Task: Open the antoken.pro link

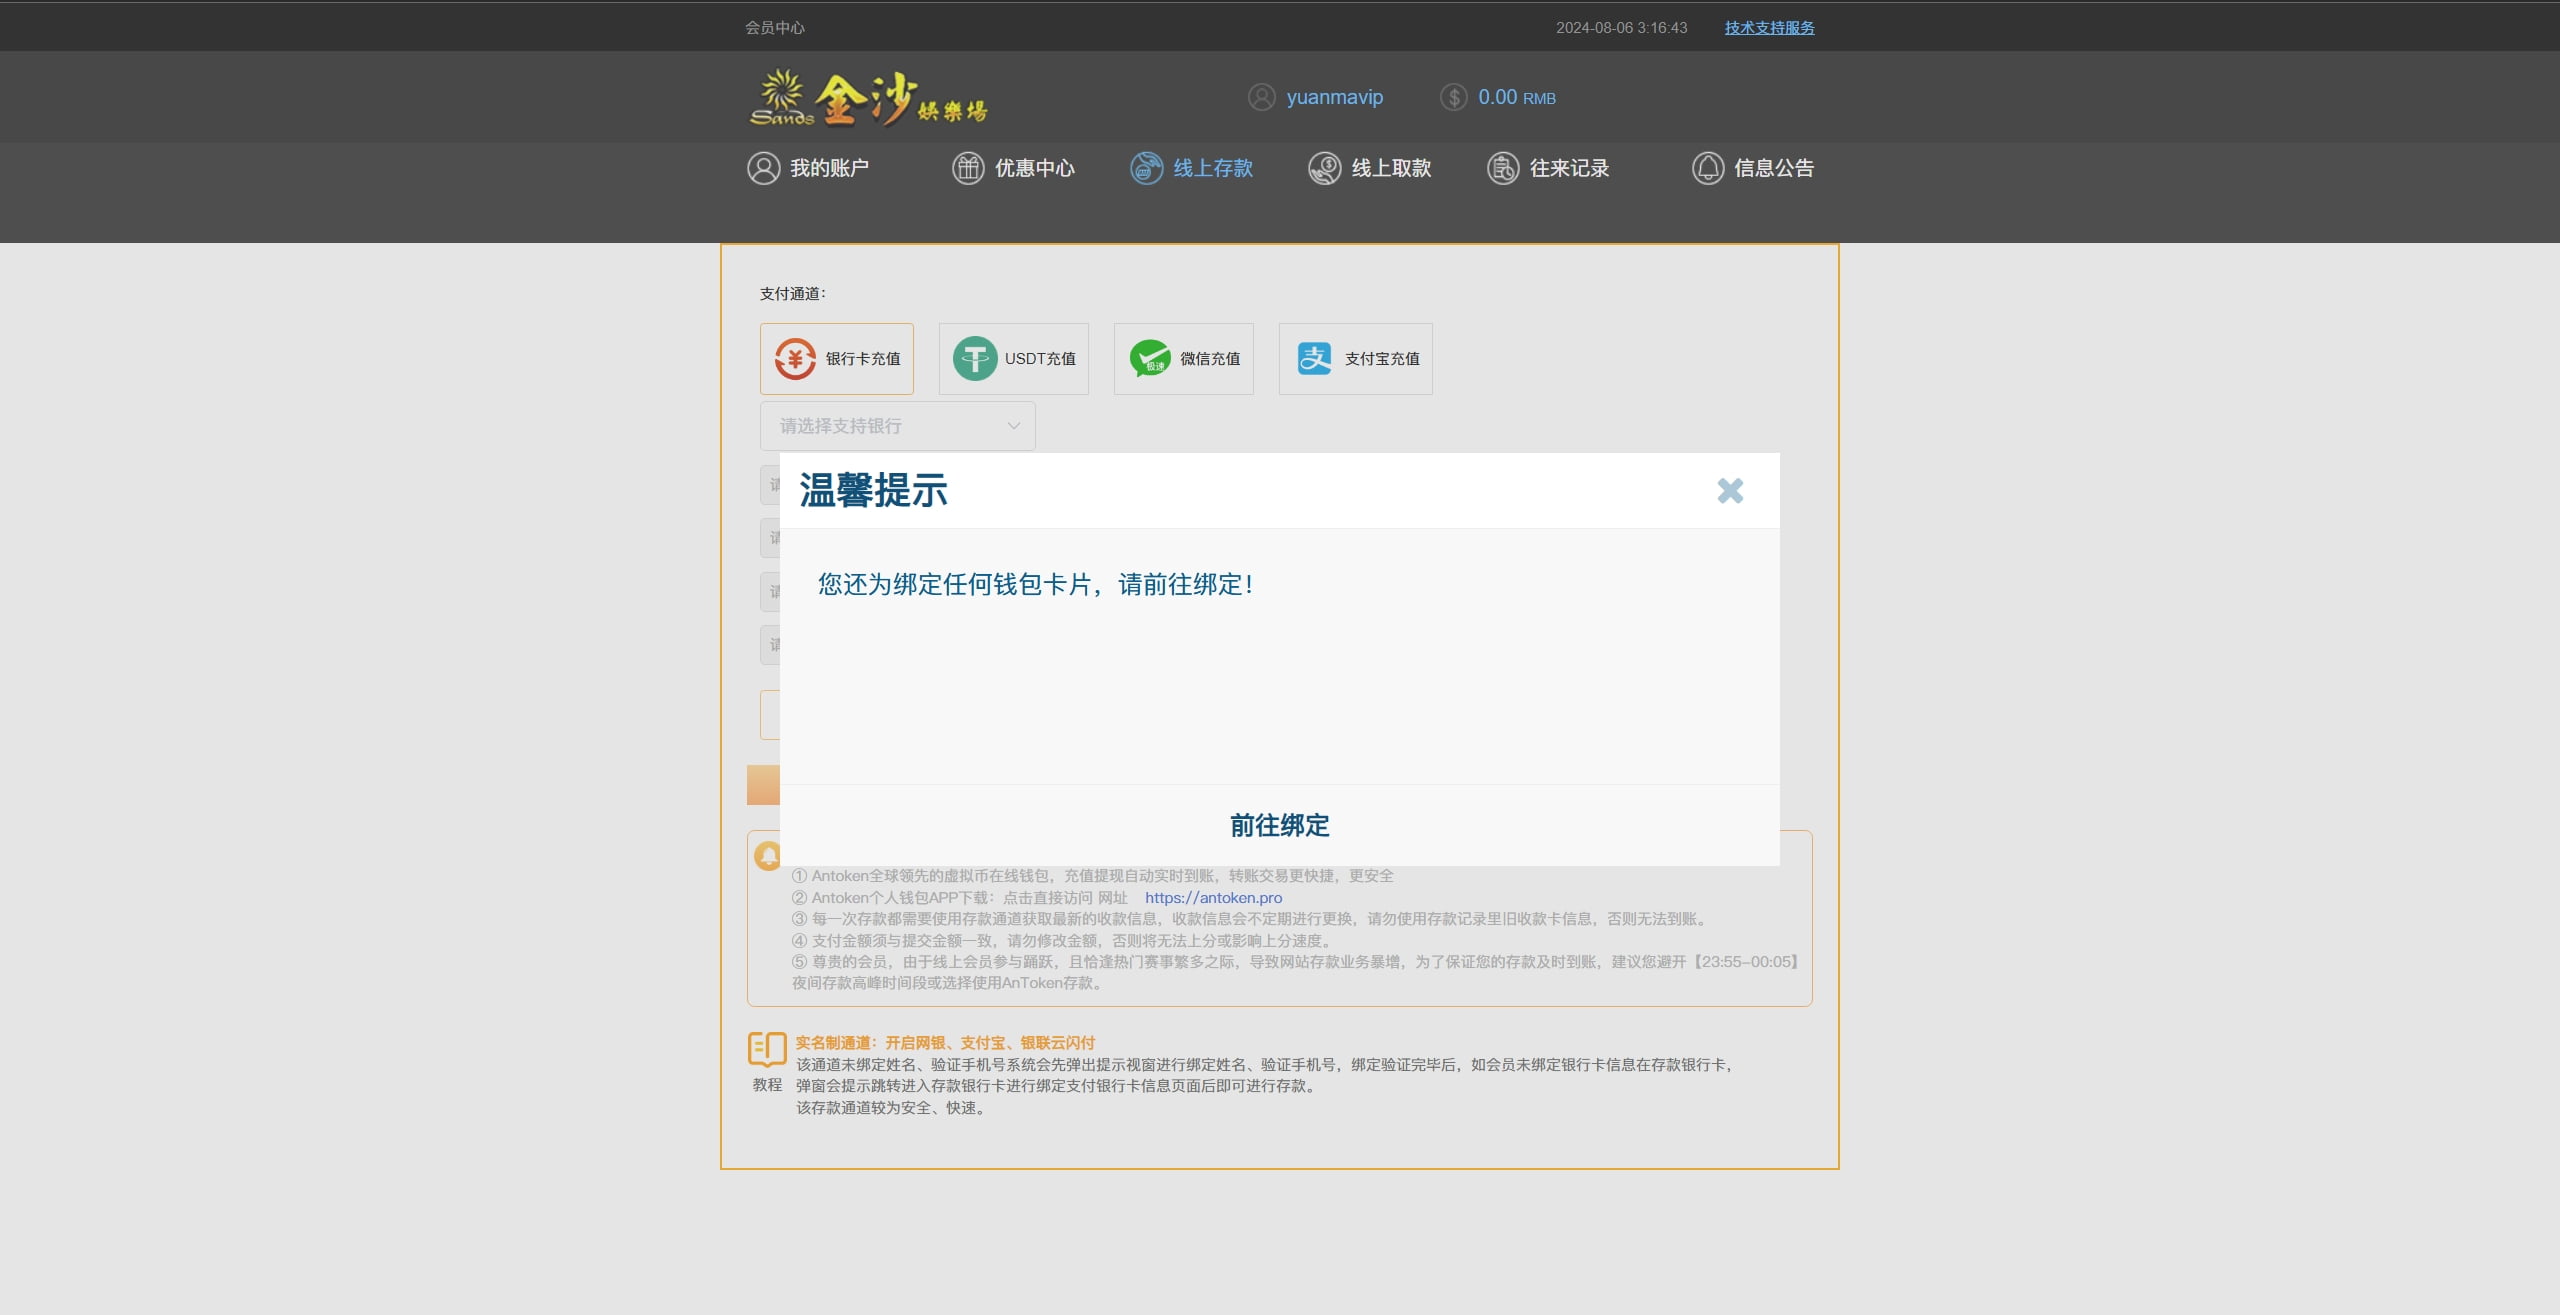Action: (1213, 898)
